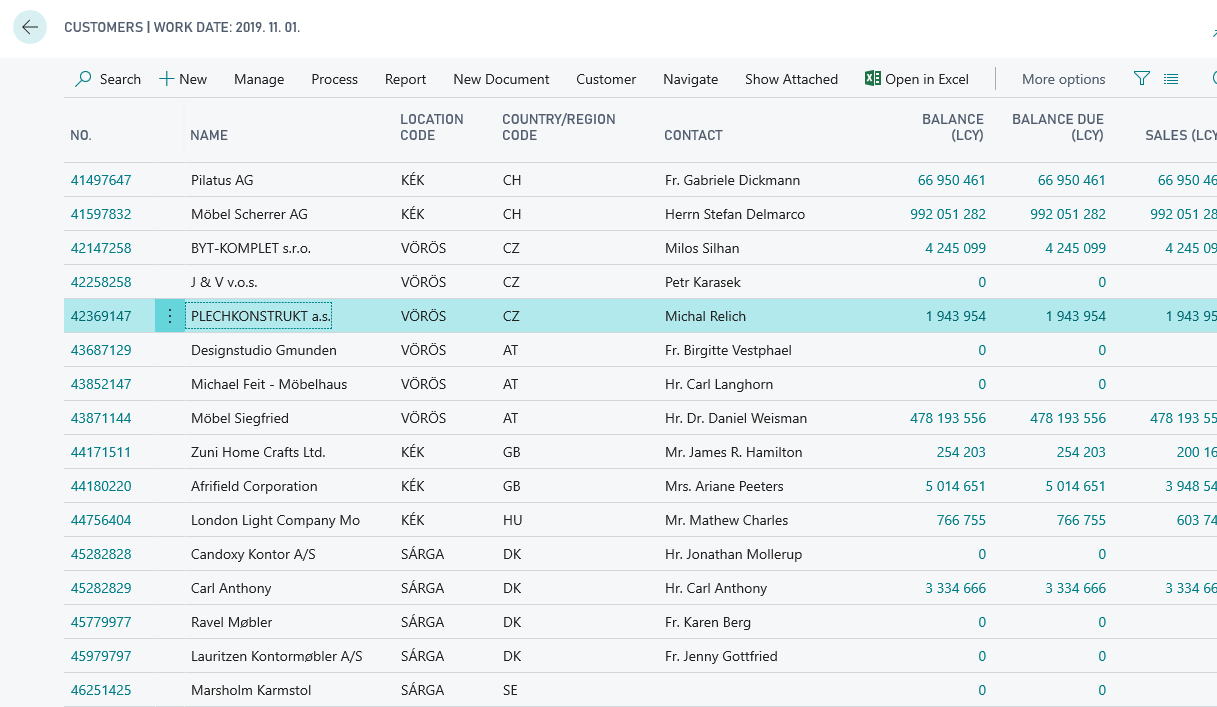Open customer number 41497647
1217x707 pixels.
pos(101,180)
